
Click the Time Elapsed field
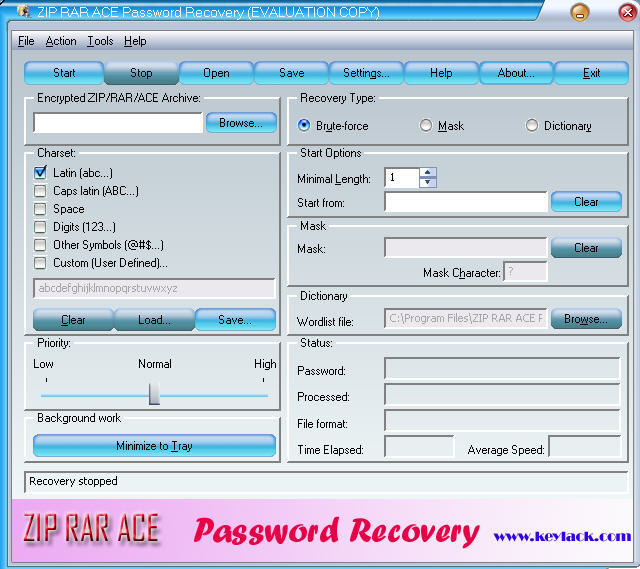coord(419,447)
